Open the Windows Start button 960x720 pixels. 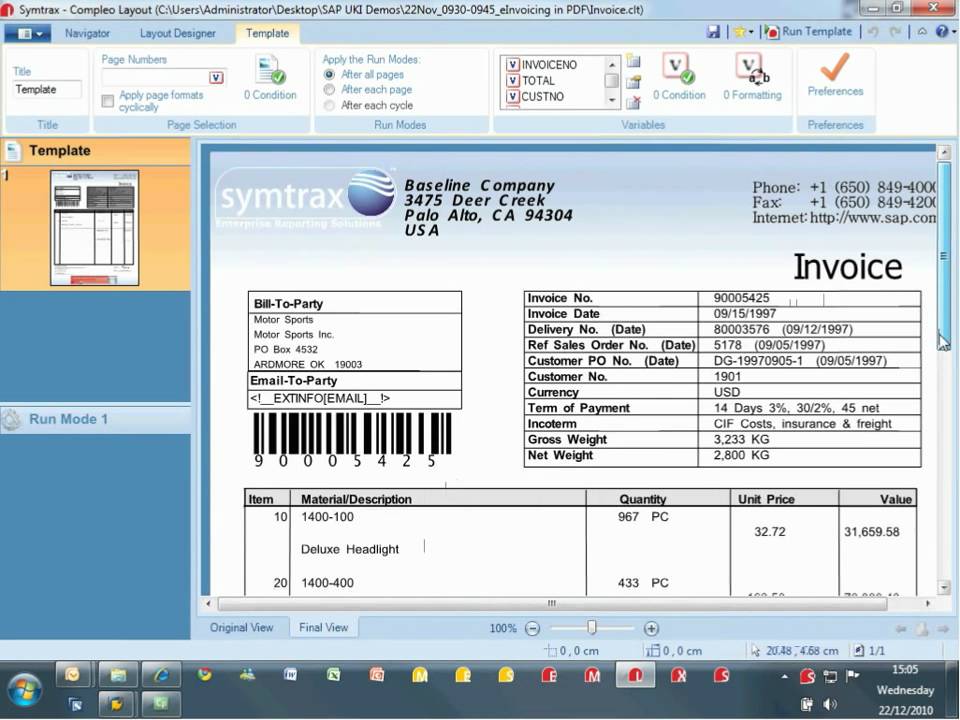(24, 689)
